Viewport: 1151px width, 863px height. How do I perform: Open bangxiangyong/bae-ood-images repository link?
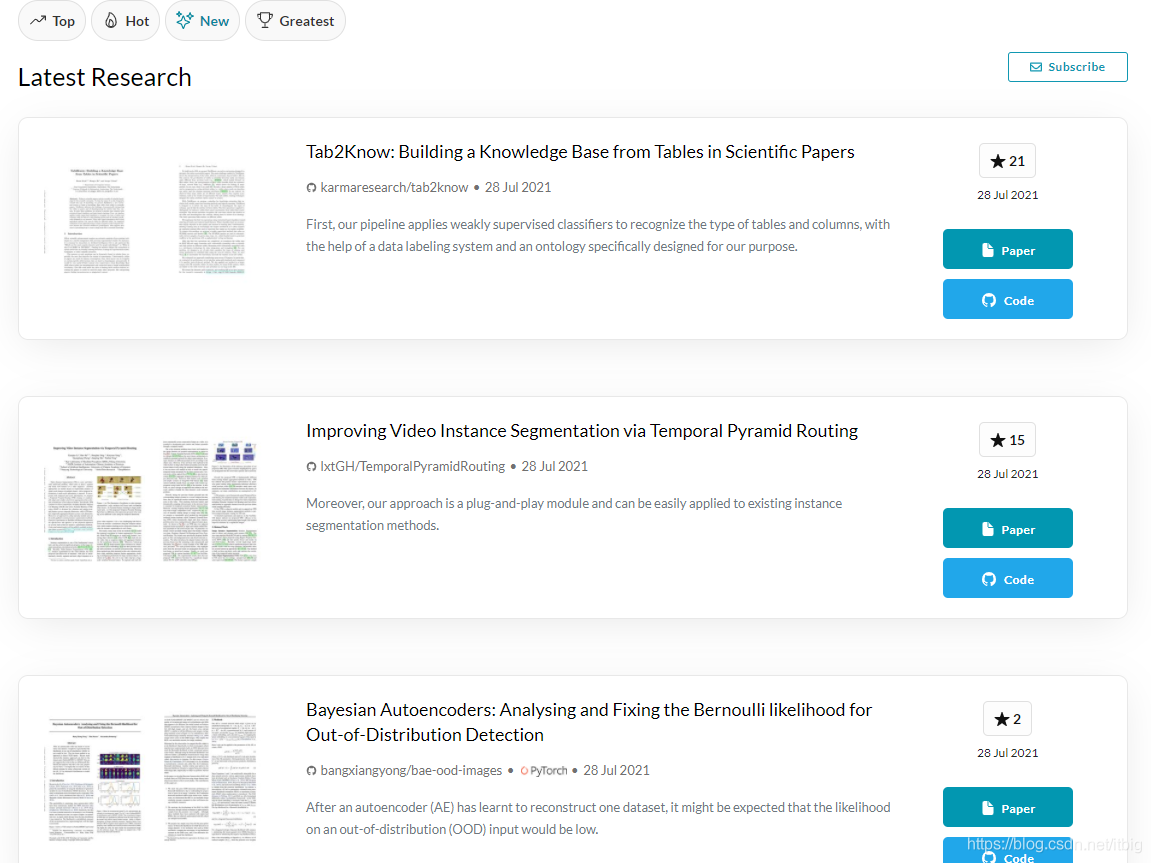(x=411, y=770)
